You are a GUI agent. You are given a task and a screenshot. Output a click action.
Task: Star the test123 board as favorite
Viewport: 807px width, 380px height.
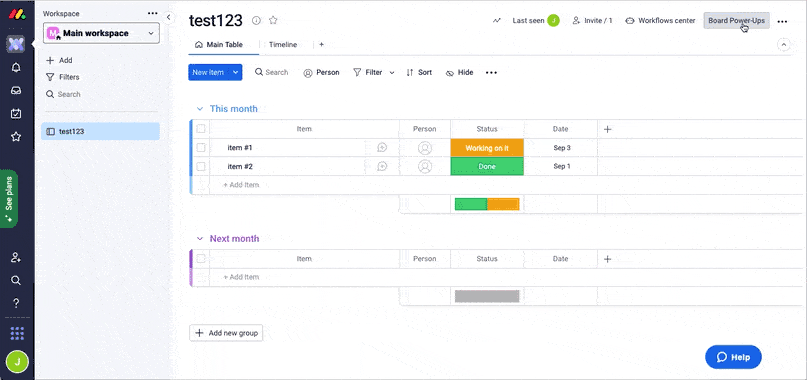point(273,21)
